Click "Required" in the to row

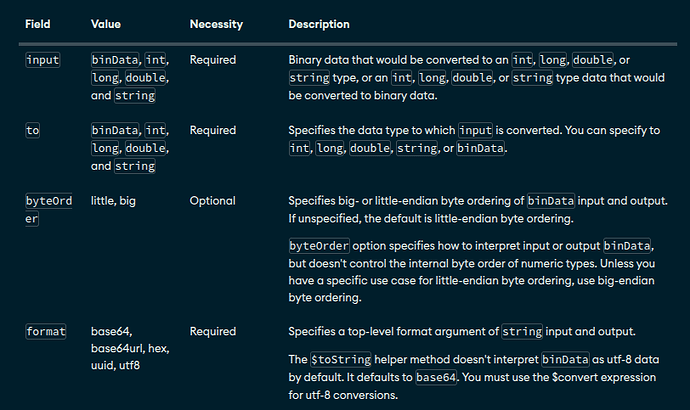212,131
